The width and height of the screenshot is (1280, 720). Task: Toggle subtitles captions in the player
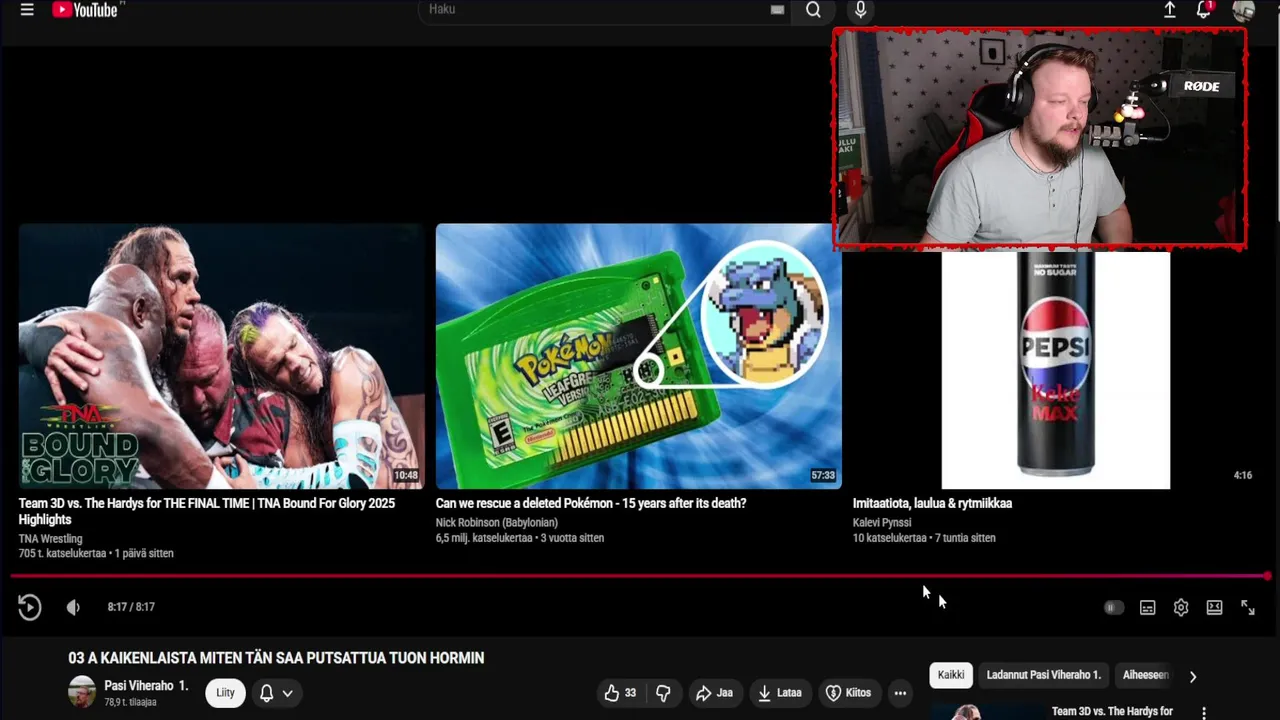coord(1147,608)
